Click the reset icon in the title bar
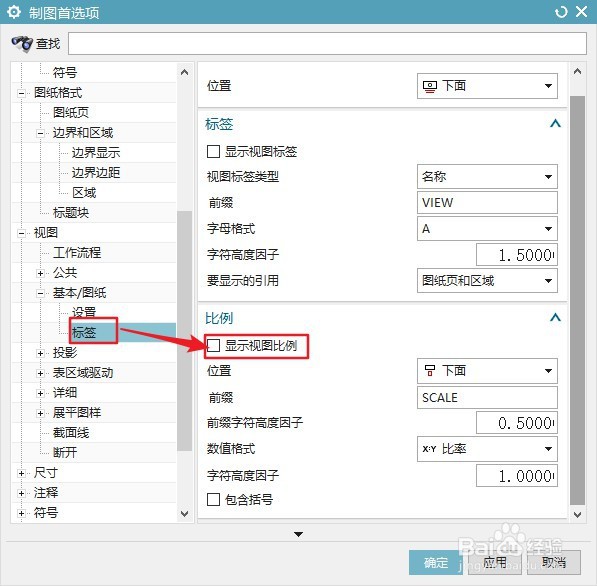The height and width of the screenshot is (586, 597). (561, 12)
